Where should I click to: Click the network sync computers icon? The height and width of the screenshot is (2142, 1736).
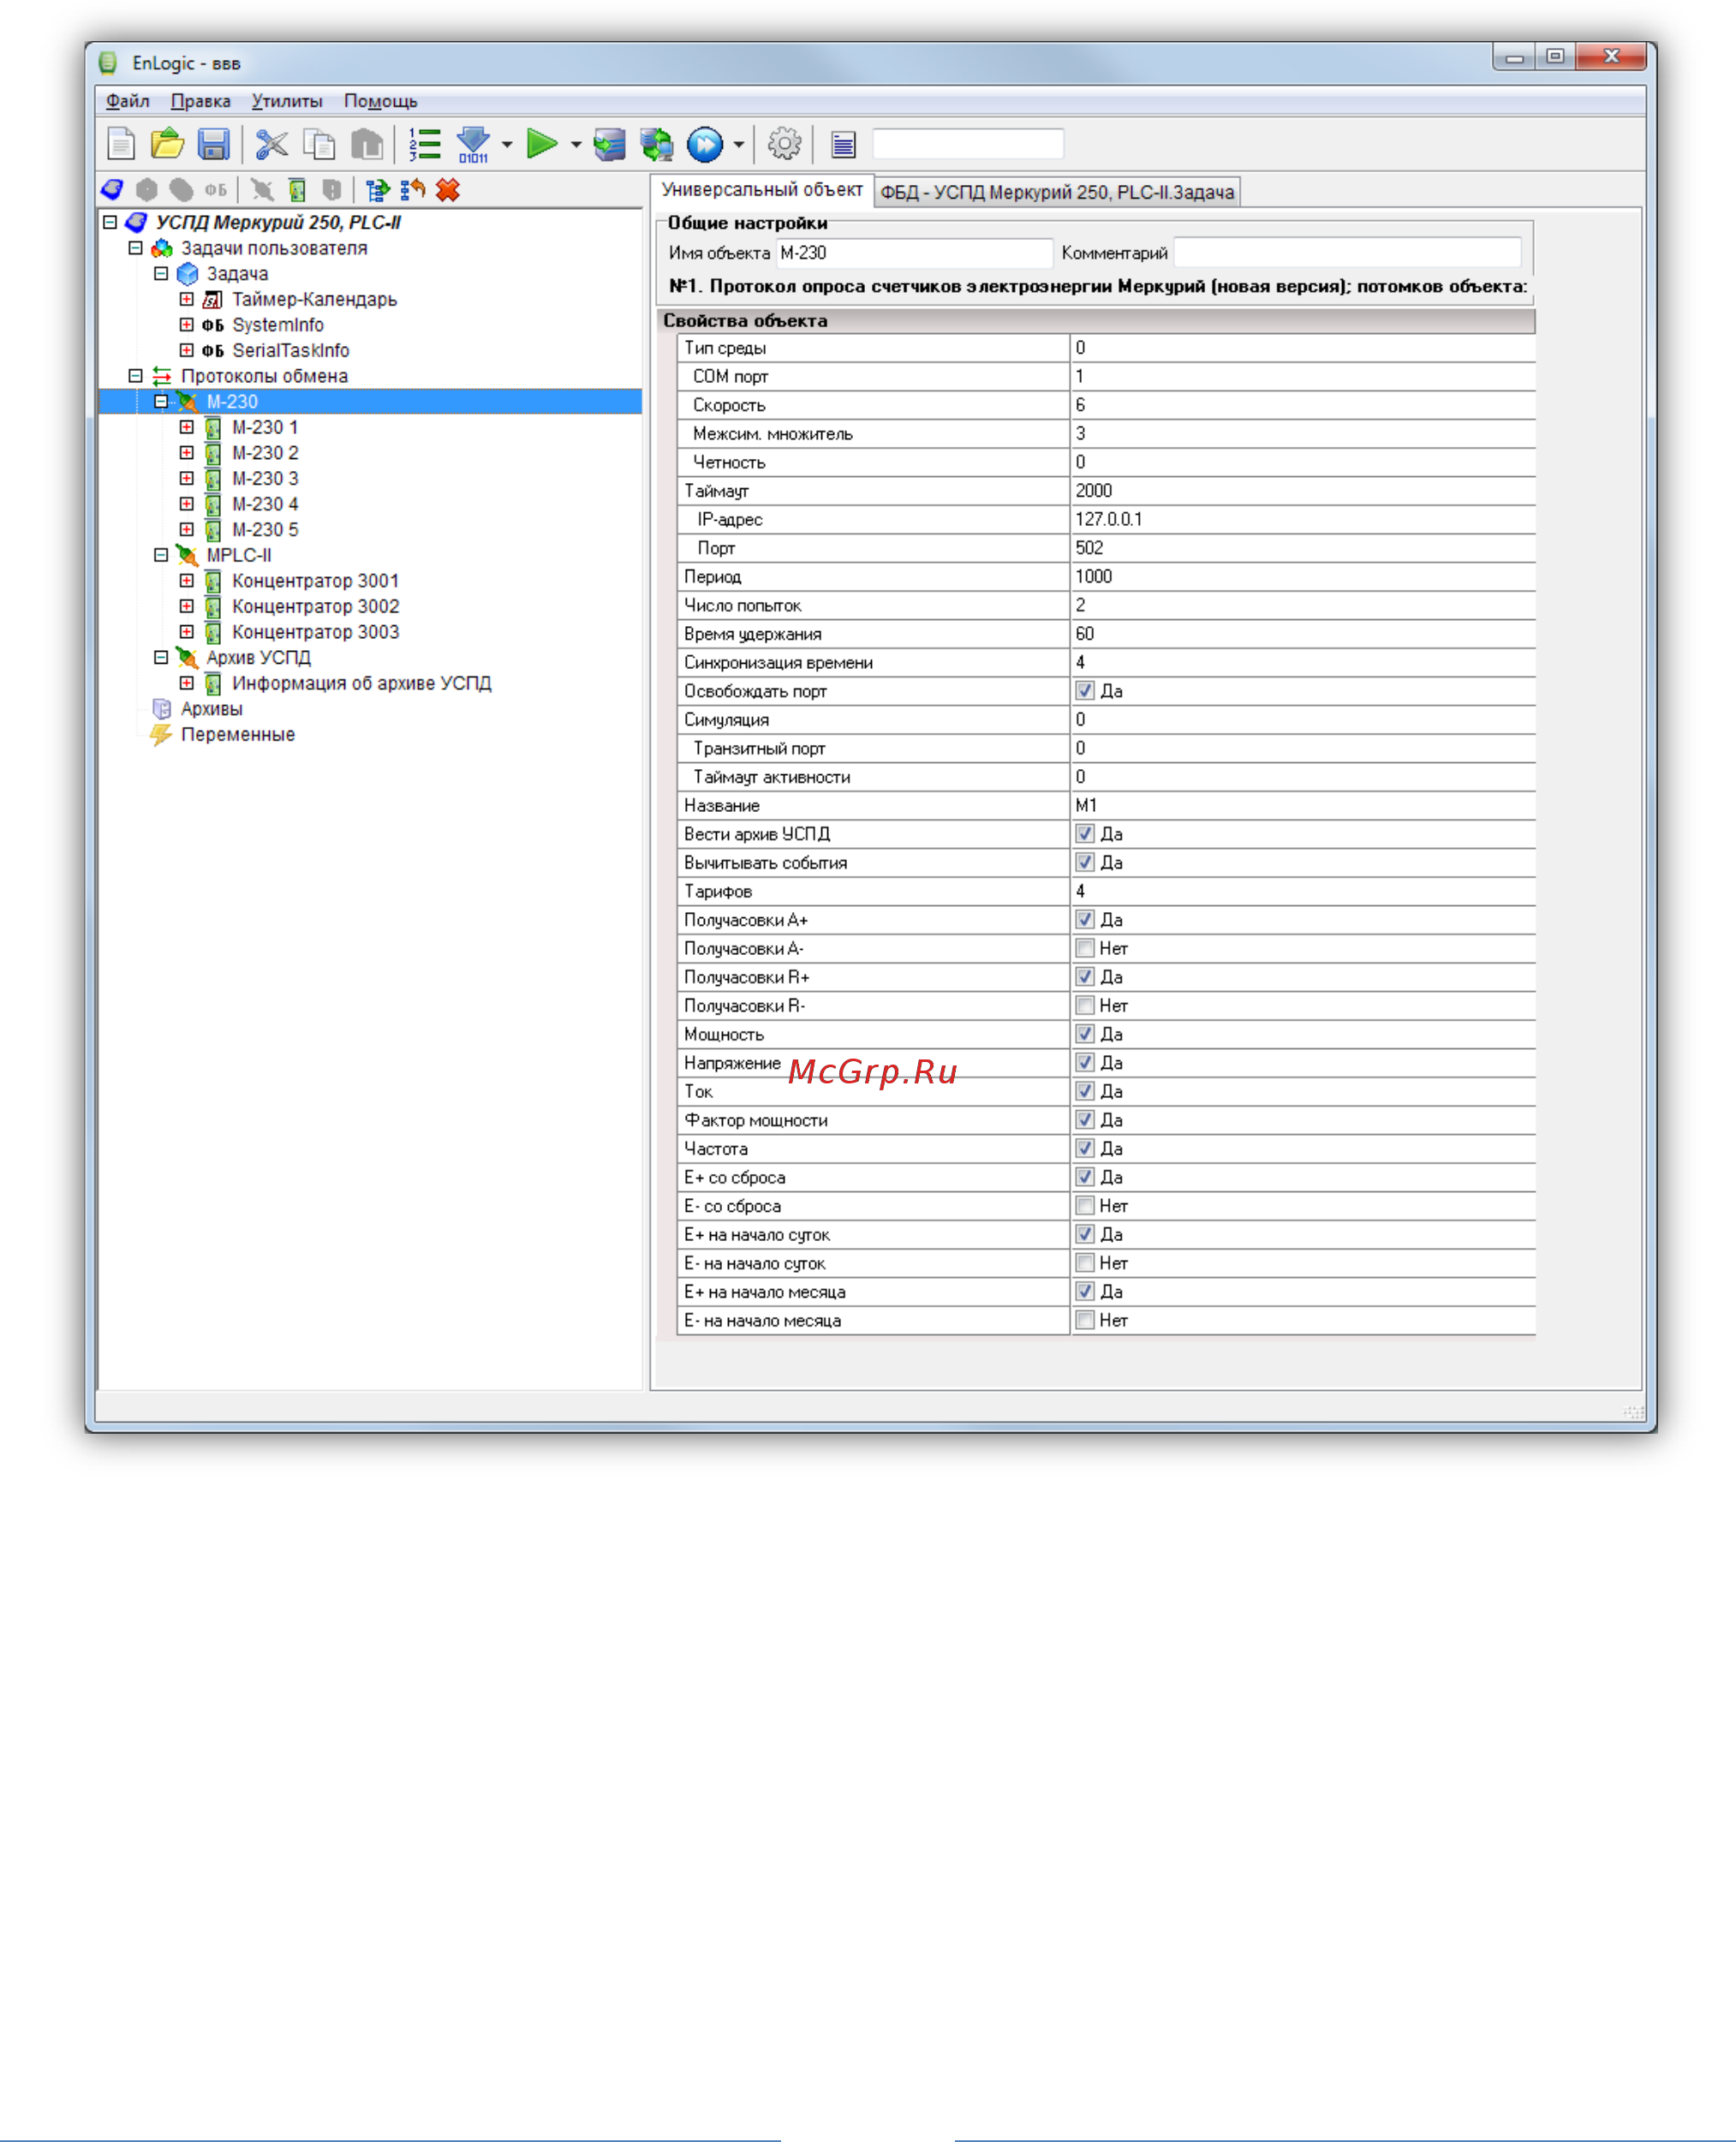[x=657, y=144]
